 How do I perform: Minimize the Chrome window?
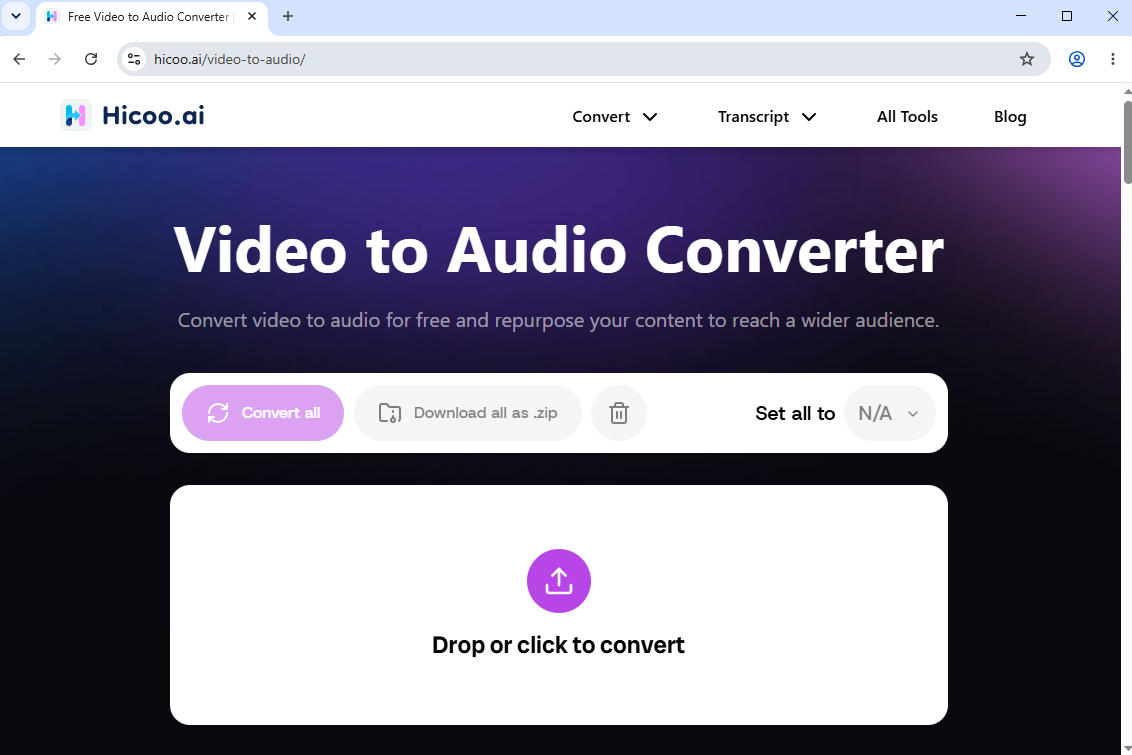pyautogui.click(x=1021, y=16)
